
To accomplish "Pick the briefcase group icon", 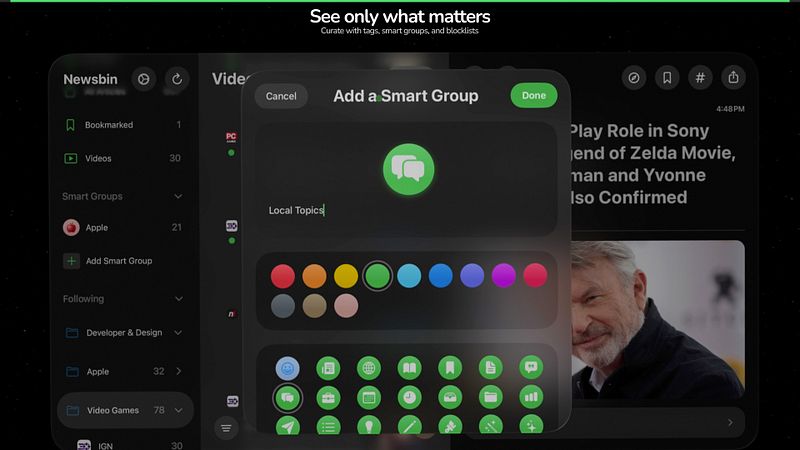I will click(x=328, y=397).
